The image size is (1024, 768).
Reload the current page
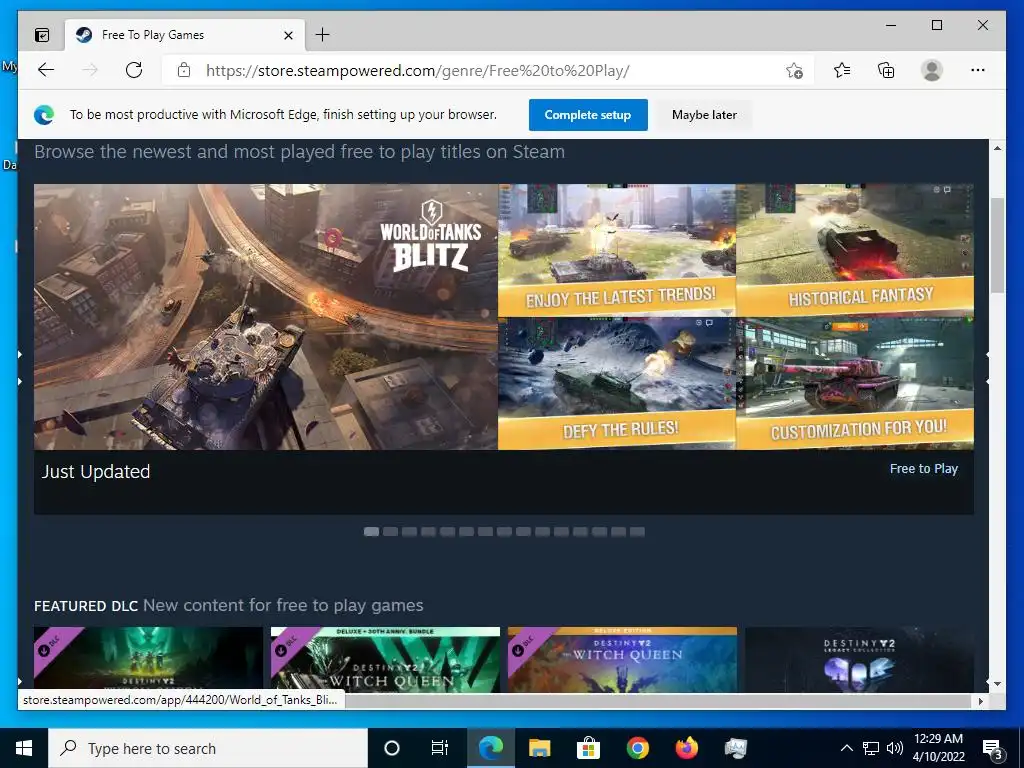tap(134, 70)
